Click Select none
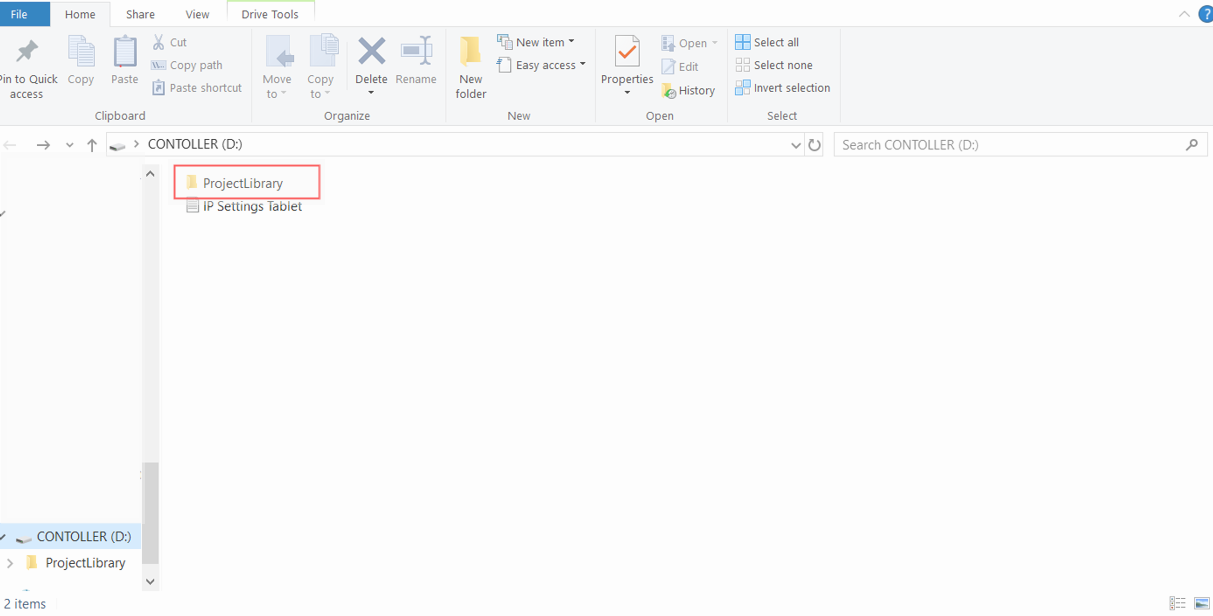 click(x=774, y=65)
